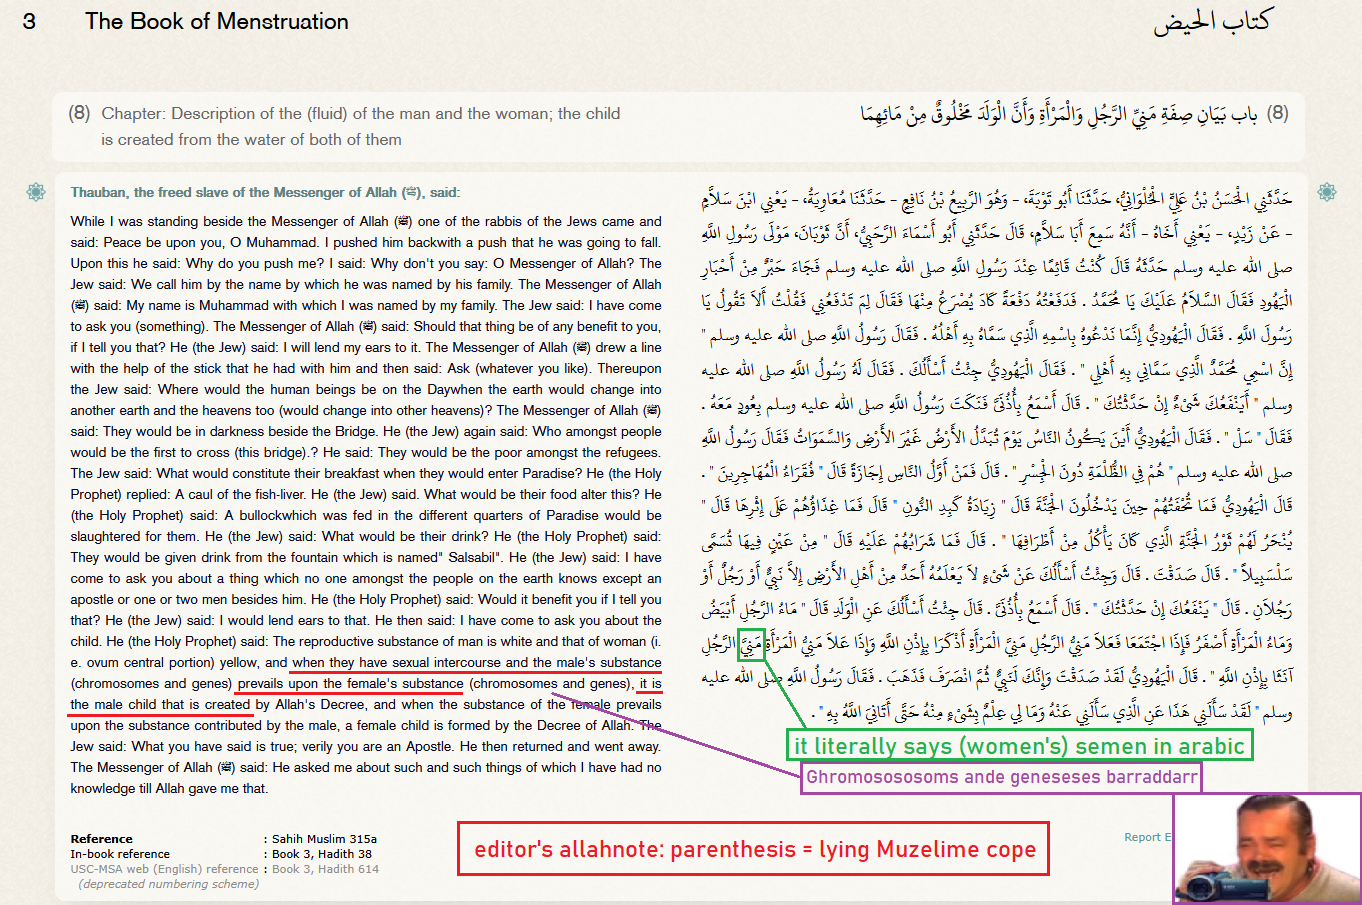Click the narrator line "Thauban, the freed slave"
1362x905 pixels.
pos(265,192)
